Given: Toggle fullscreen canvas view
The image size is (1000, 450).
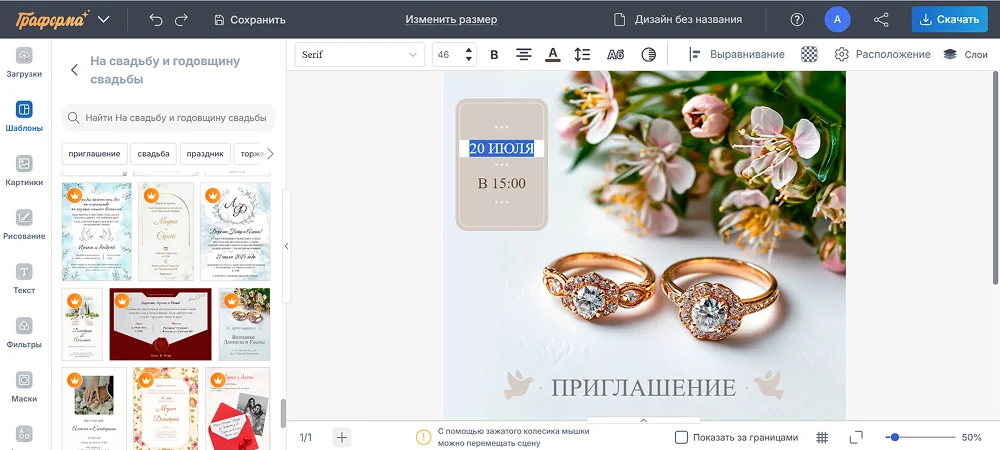Looking at the screenshot, I should point(855,437).
